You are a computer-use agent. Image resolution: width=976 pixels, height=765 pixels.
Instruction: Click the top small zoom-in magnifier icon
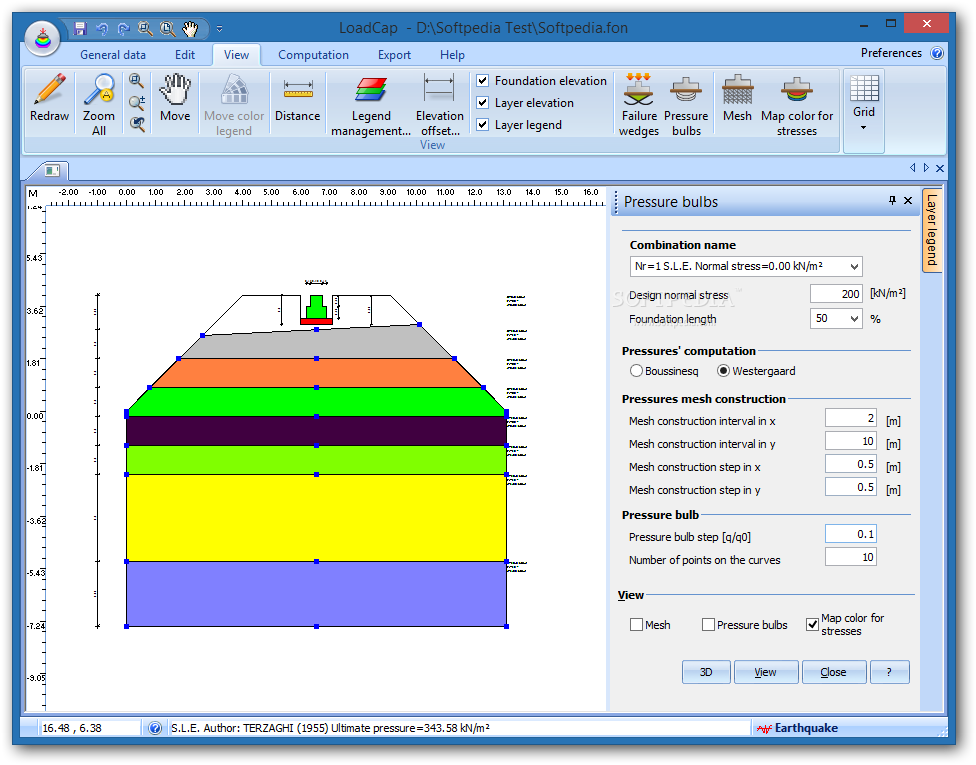136,80
